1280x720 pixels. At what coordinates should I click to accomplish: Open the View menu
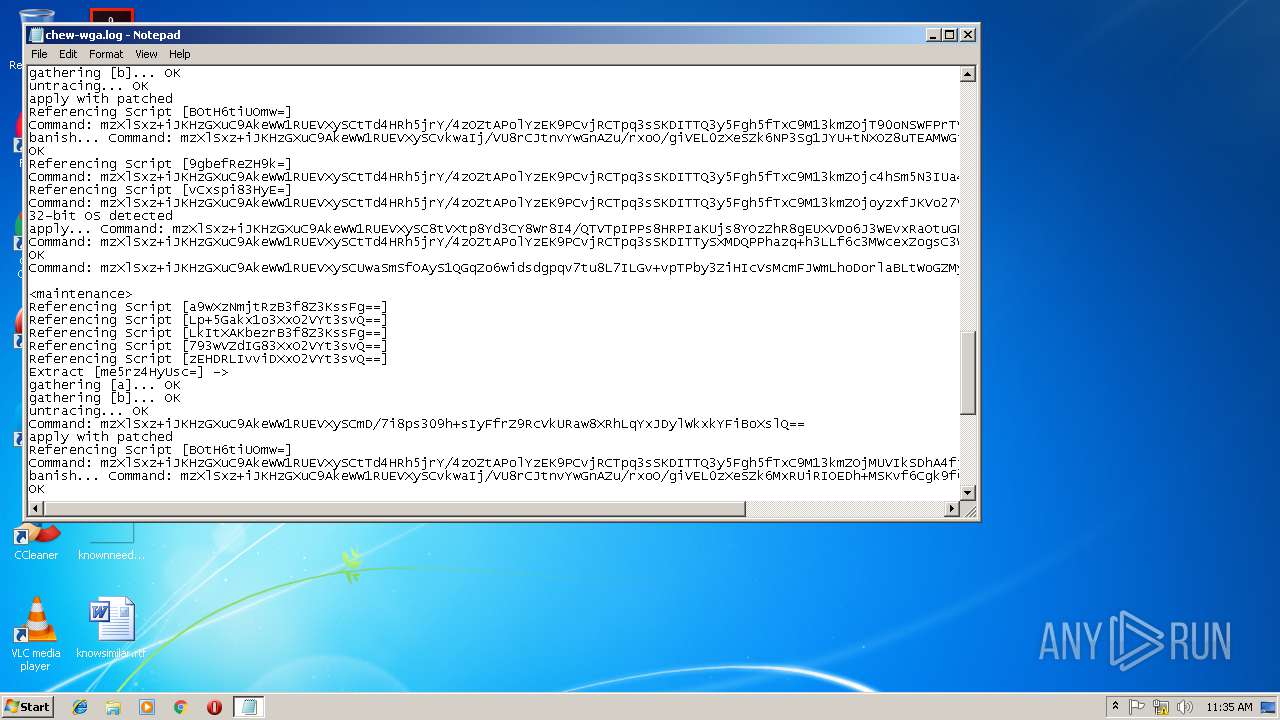[146, 54]
